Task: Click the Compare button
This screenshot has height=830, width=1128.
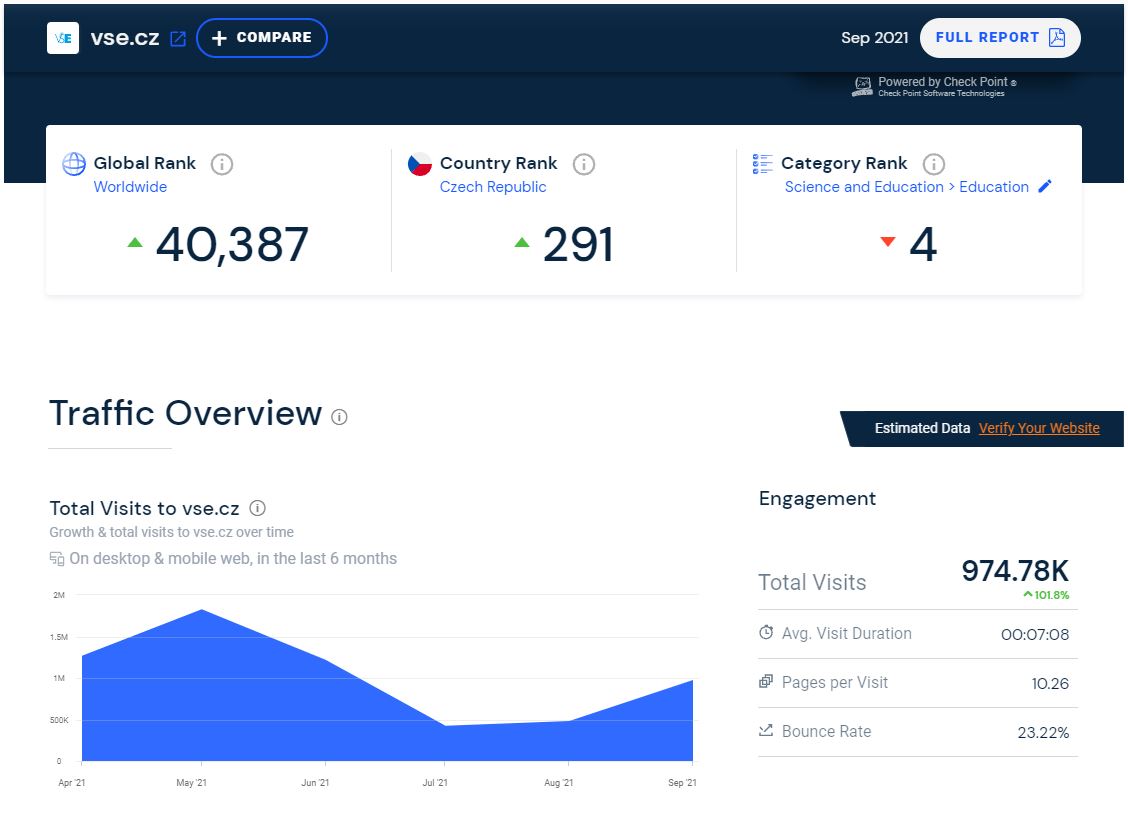Action: [x=262, y=38]
